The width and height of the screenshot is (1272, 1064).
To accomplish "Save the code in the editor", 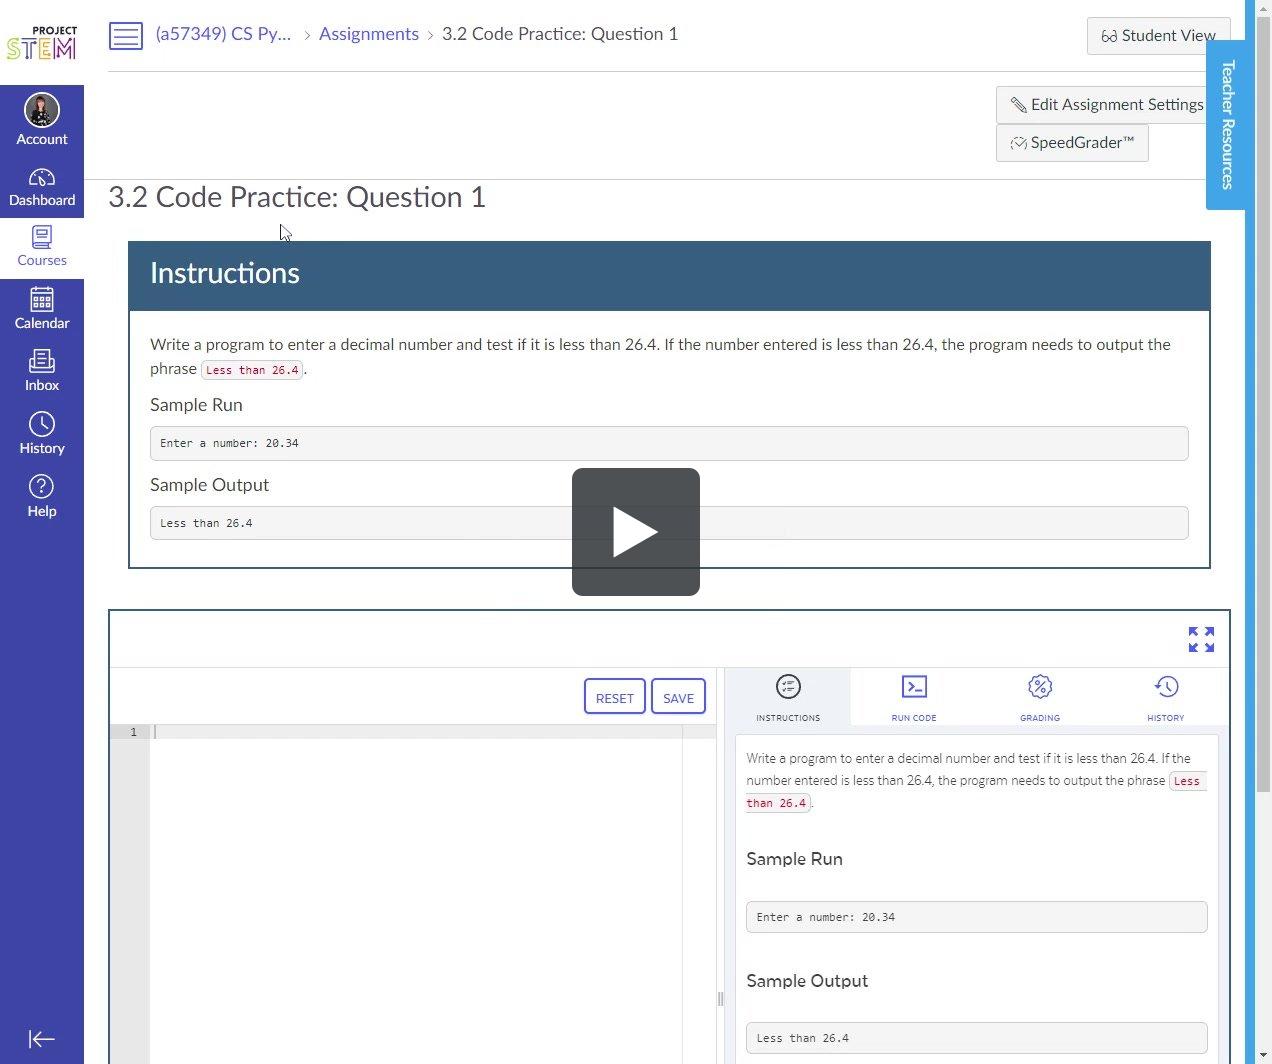I will tap(678, 697).
